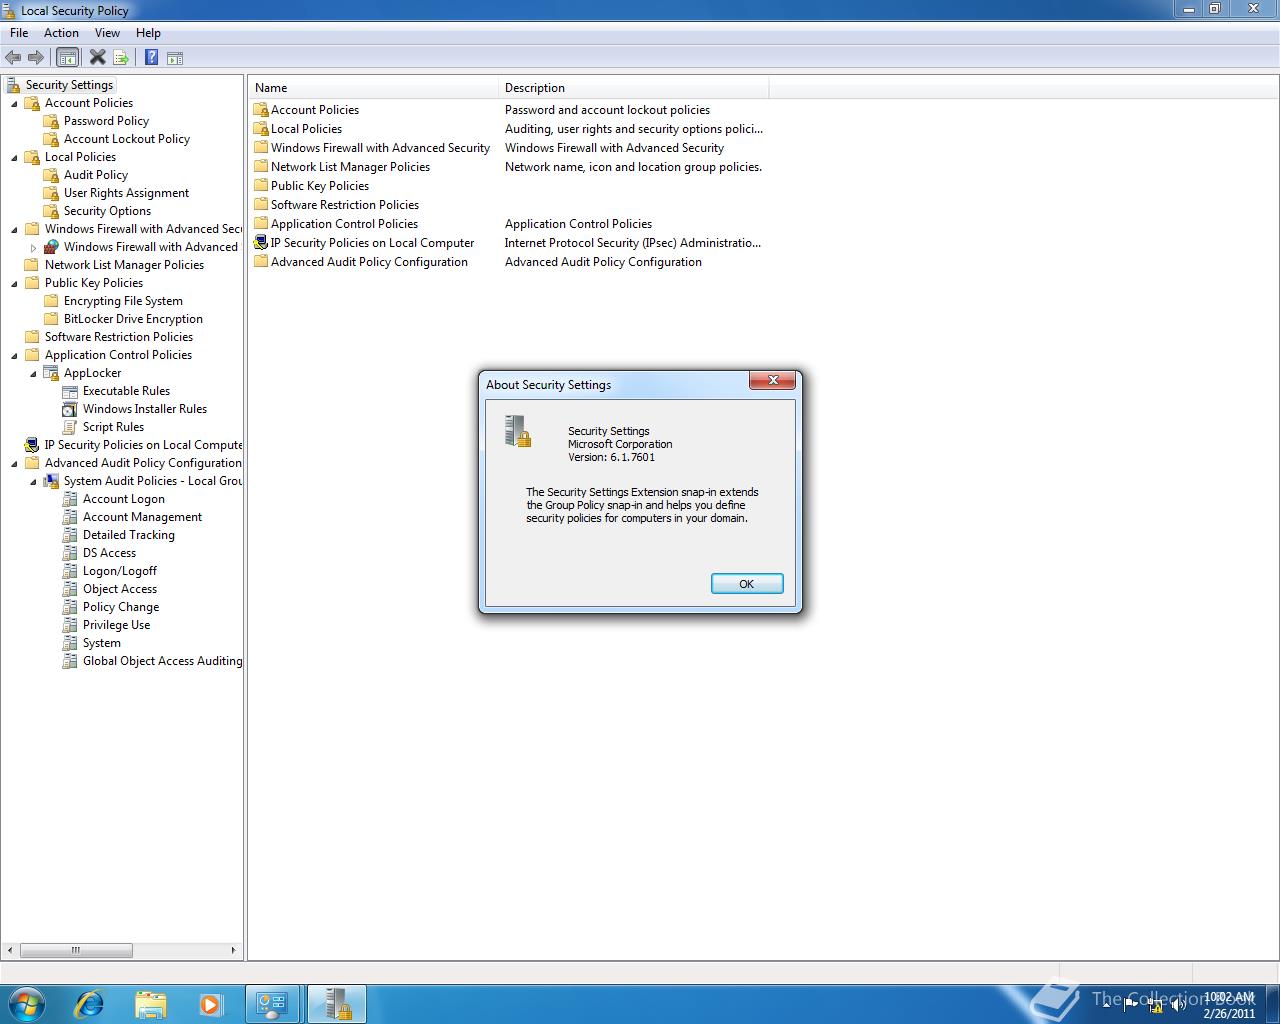This screenshot has width=1280, height=1024.
Task: Click System Audit Policies icon
Action: pyautogui.click(x=51, y=481)
